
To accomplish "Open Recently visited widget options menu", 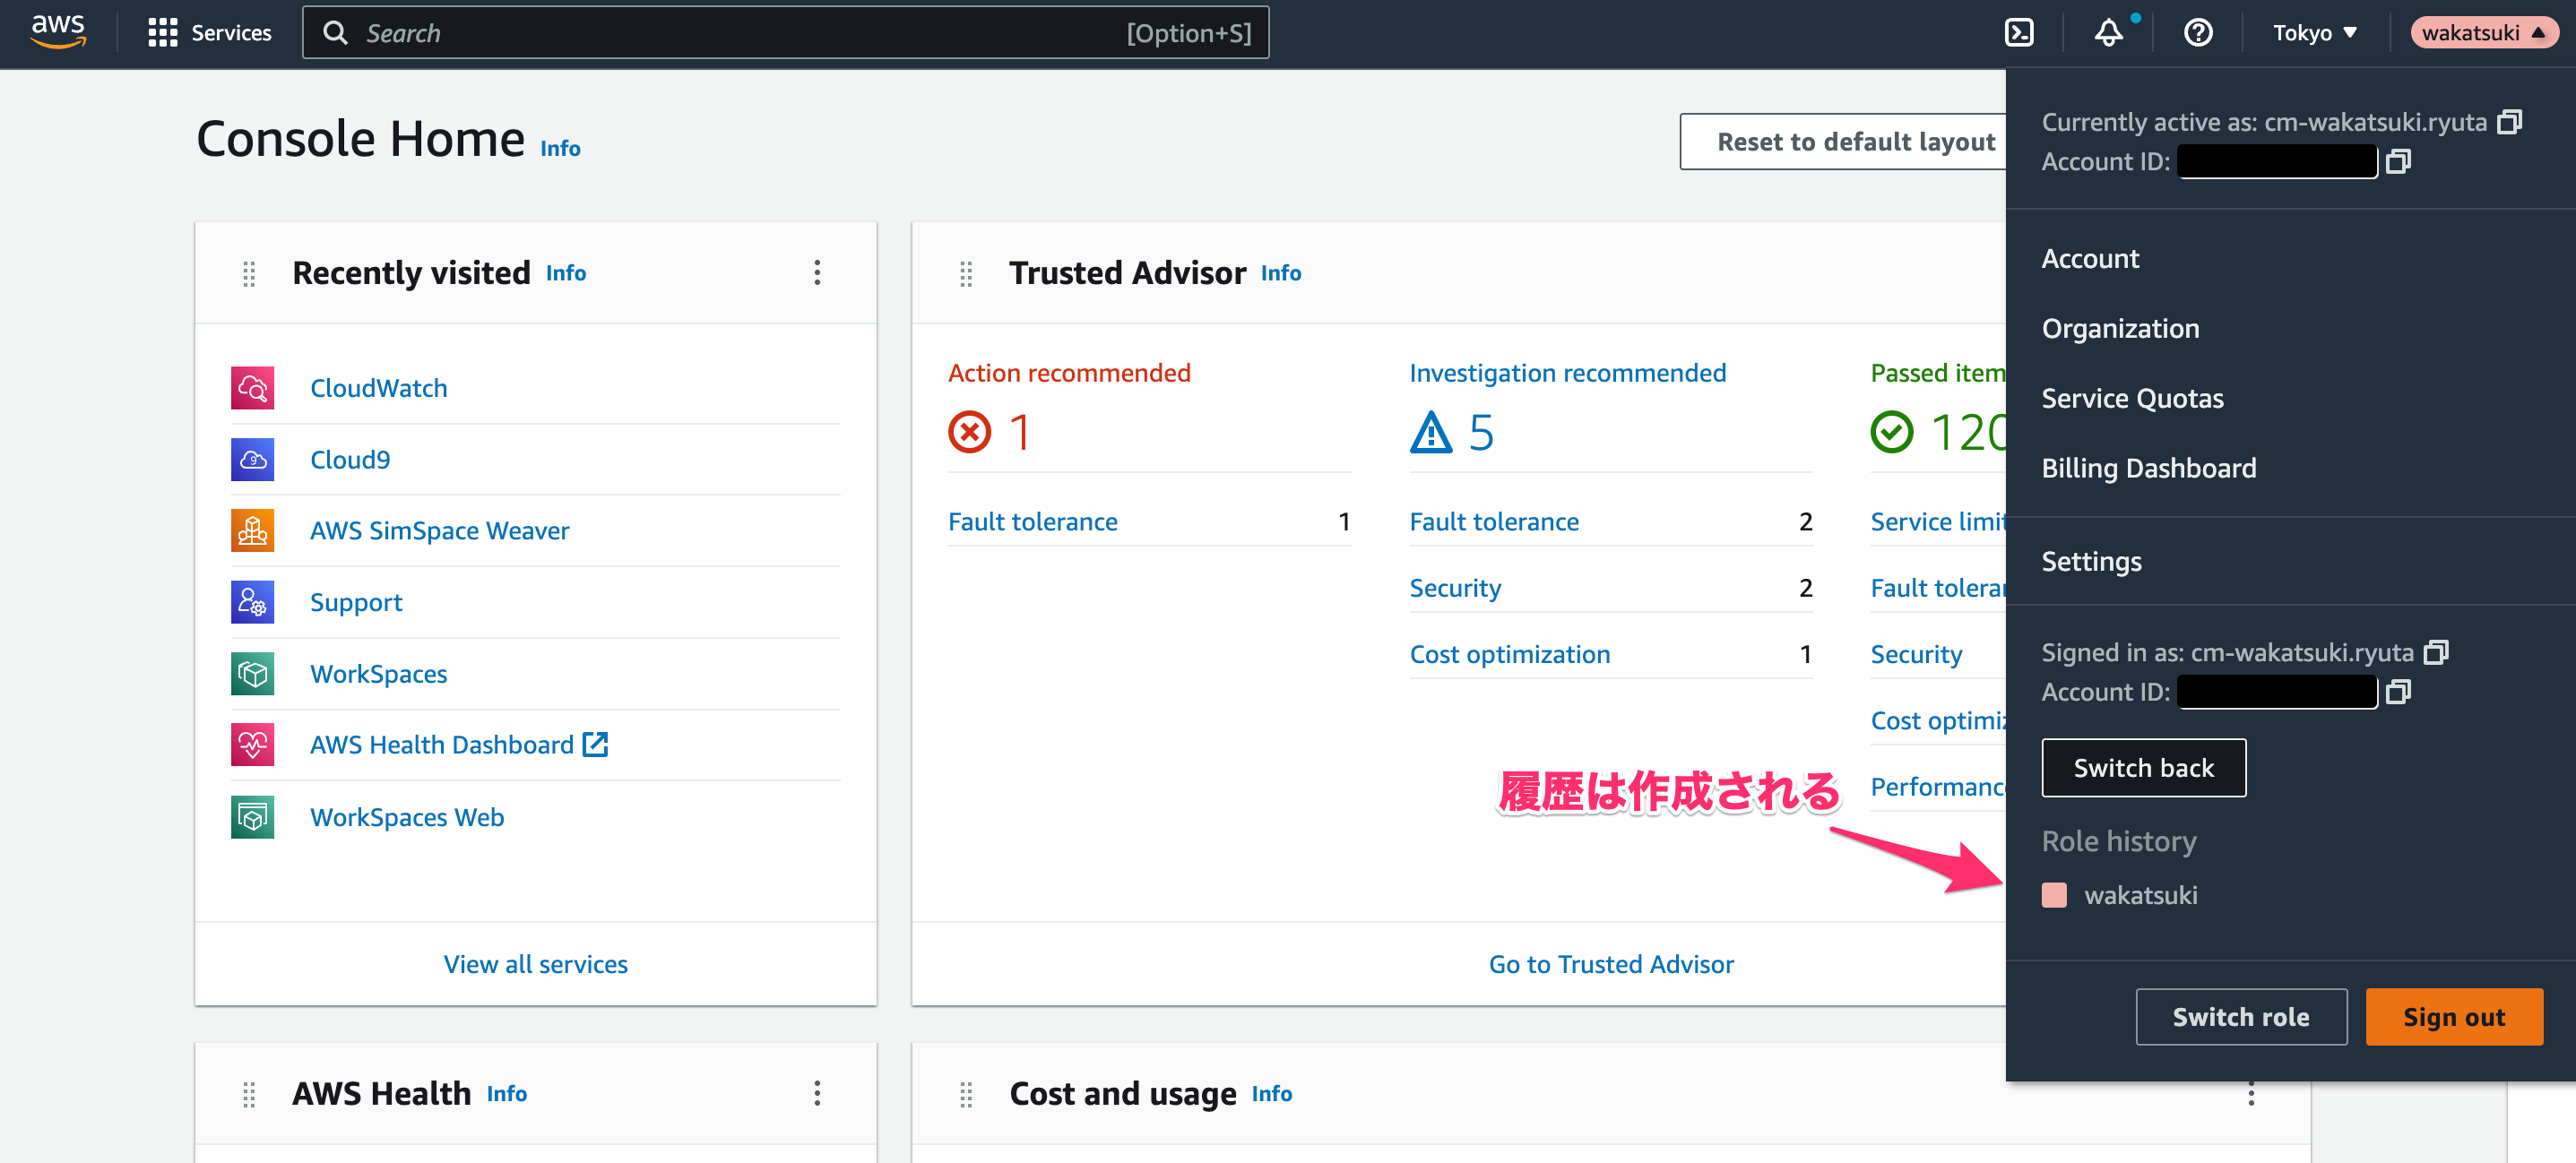I will [817, 273].
